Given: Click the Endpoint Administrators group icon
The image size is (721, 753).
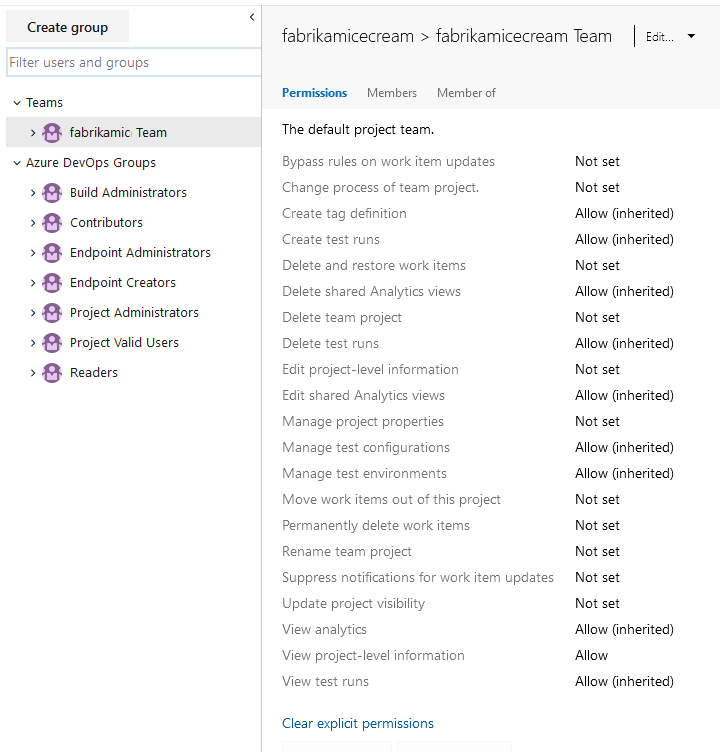Looking at the screenshot, I should (x=52, y=253).
